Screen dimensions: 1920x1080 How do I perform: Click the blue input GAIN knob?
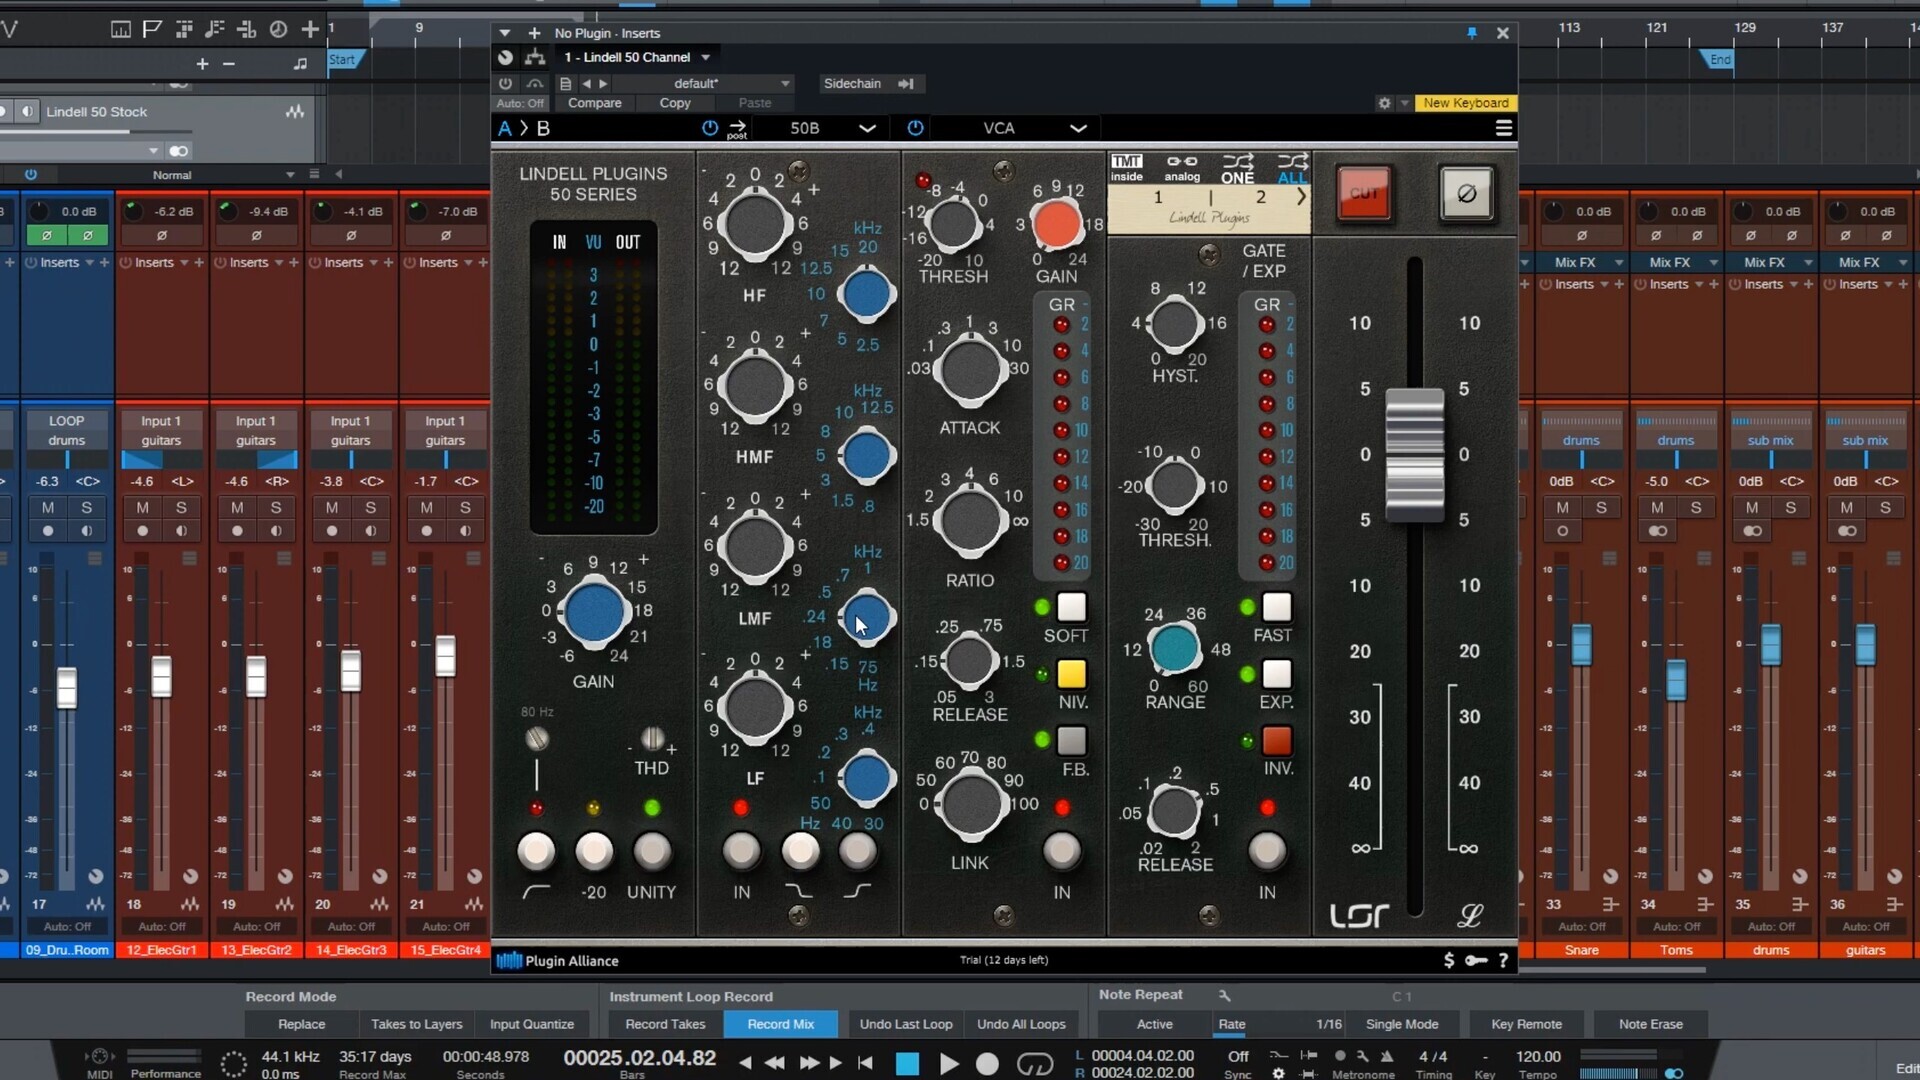593,612
